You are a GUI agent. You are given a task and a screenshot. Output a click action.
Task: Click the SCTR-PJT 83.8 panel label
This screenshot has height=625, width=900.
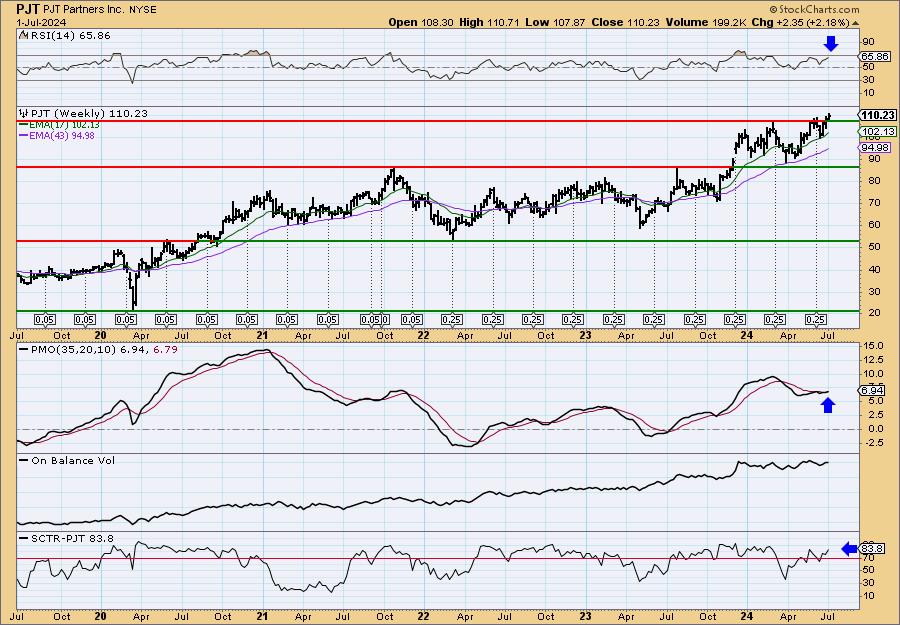coord(72,538)
